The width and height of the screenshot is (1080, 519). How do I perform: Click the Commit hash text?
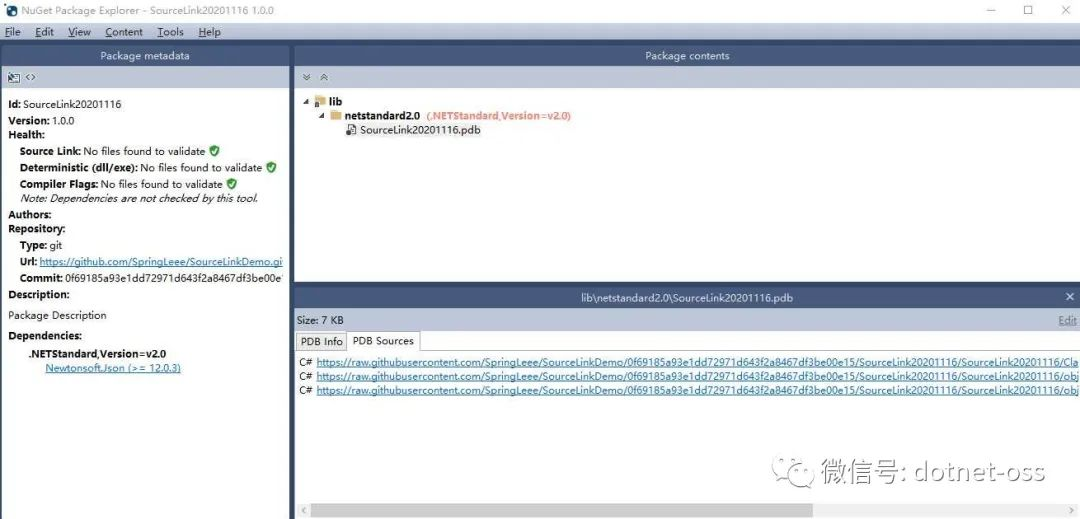tap(174, 278)
